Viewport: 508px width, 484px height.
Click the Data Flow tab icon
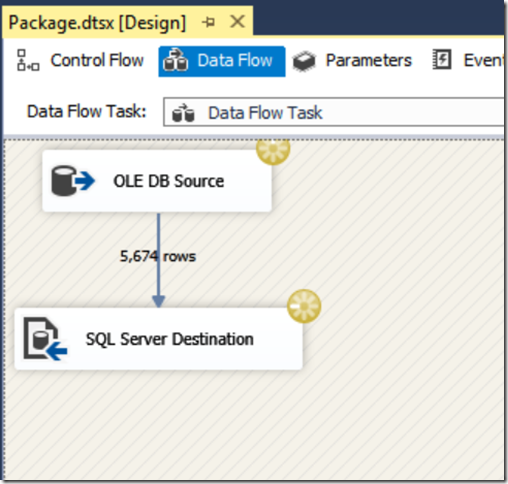175,60
